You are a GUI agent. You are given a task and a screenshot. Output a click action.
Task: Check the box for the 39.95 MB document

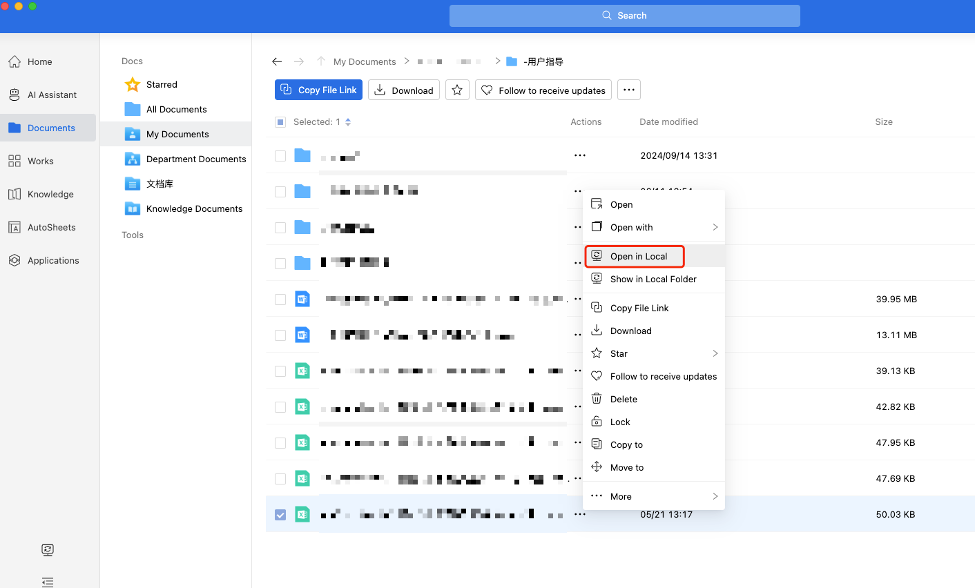click(x=280, y=299)
